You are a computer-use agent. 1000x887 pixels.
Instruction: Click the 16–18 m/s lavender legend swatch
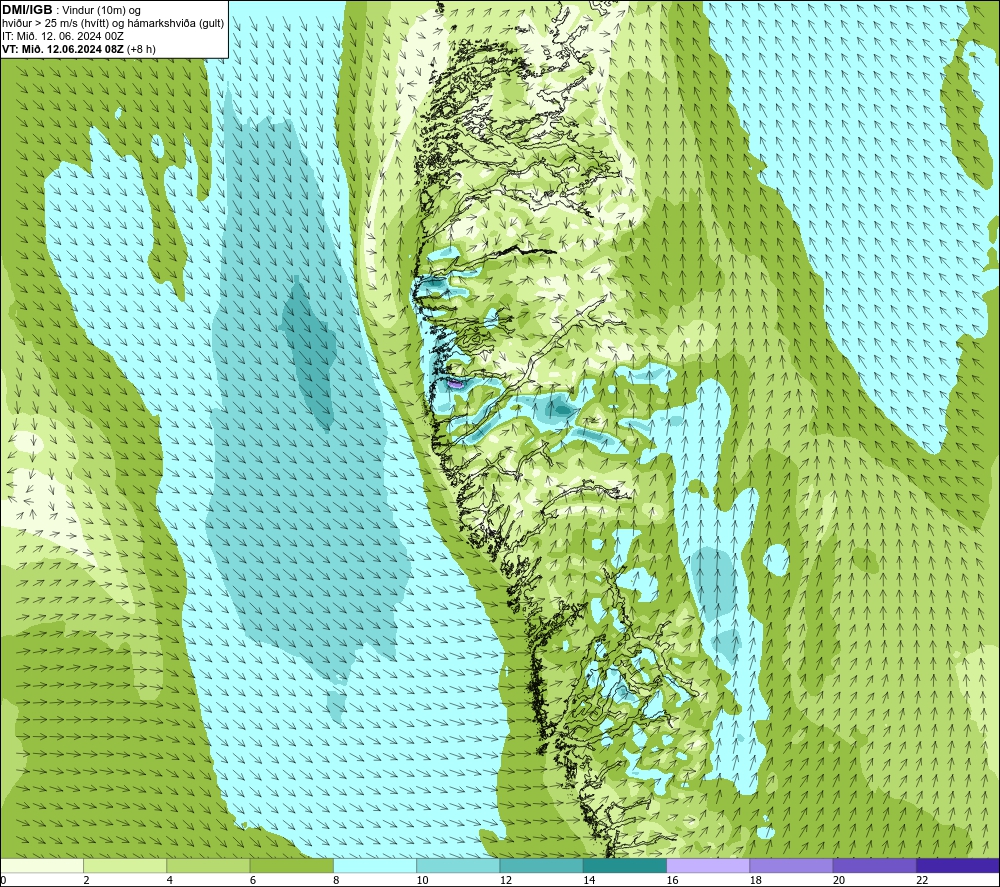click(708, 865)
